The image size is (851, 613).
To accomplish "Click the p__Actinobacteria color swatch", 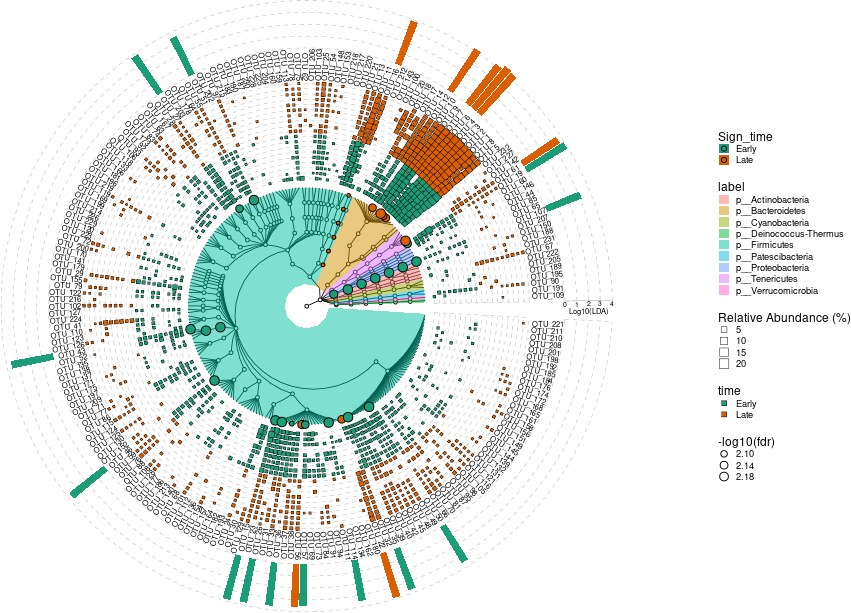I will (x=724, y=200).
